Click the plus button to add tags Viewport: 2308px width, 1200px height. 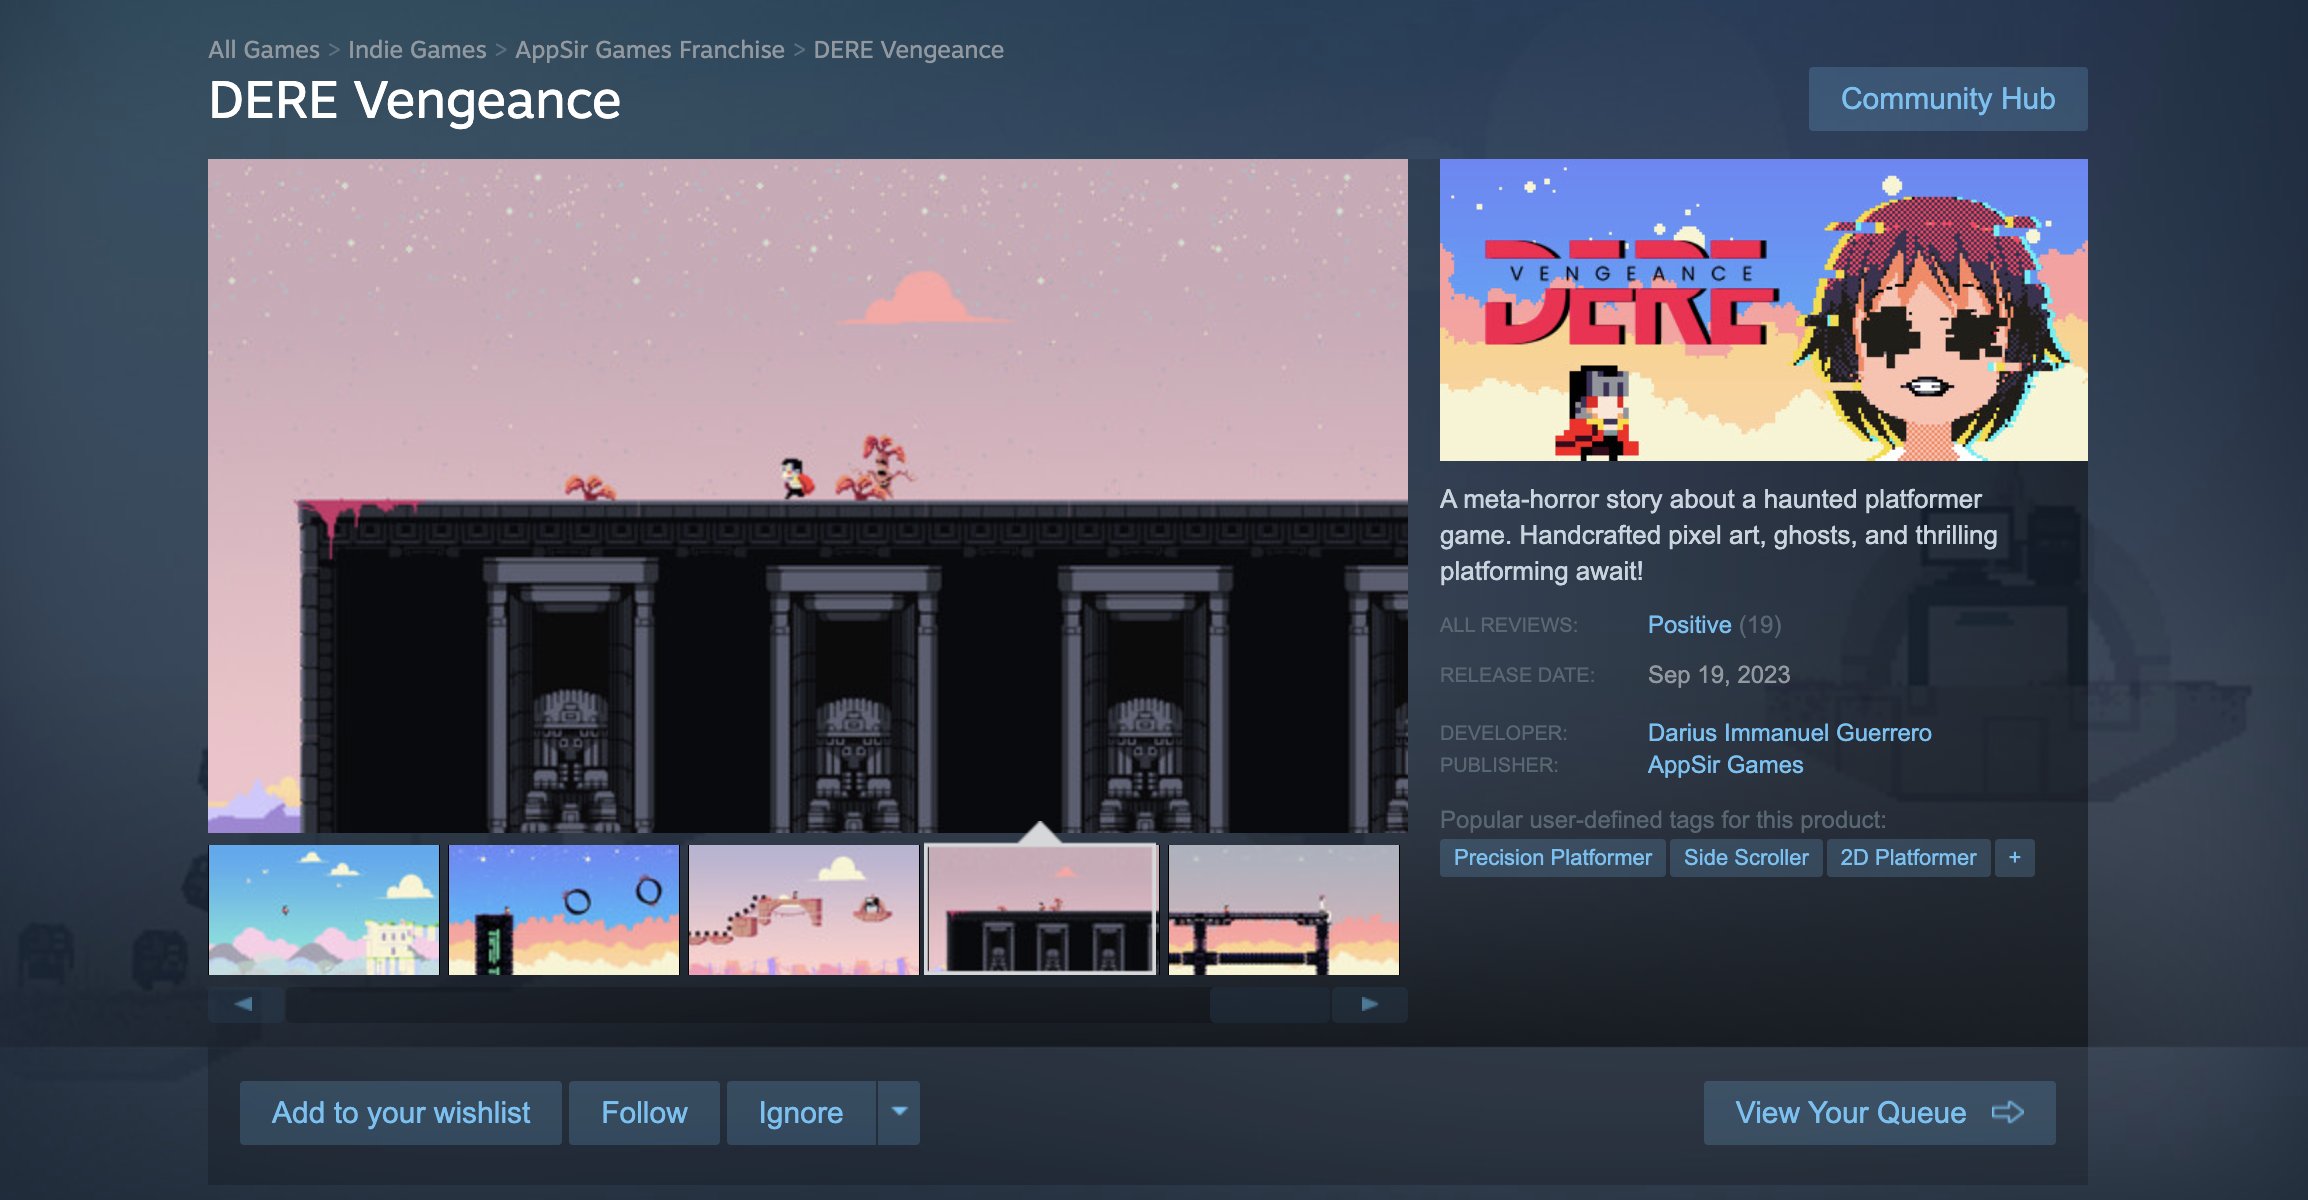(2014, 858)
